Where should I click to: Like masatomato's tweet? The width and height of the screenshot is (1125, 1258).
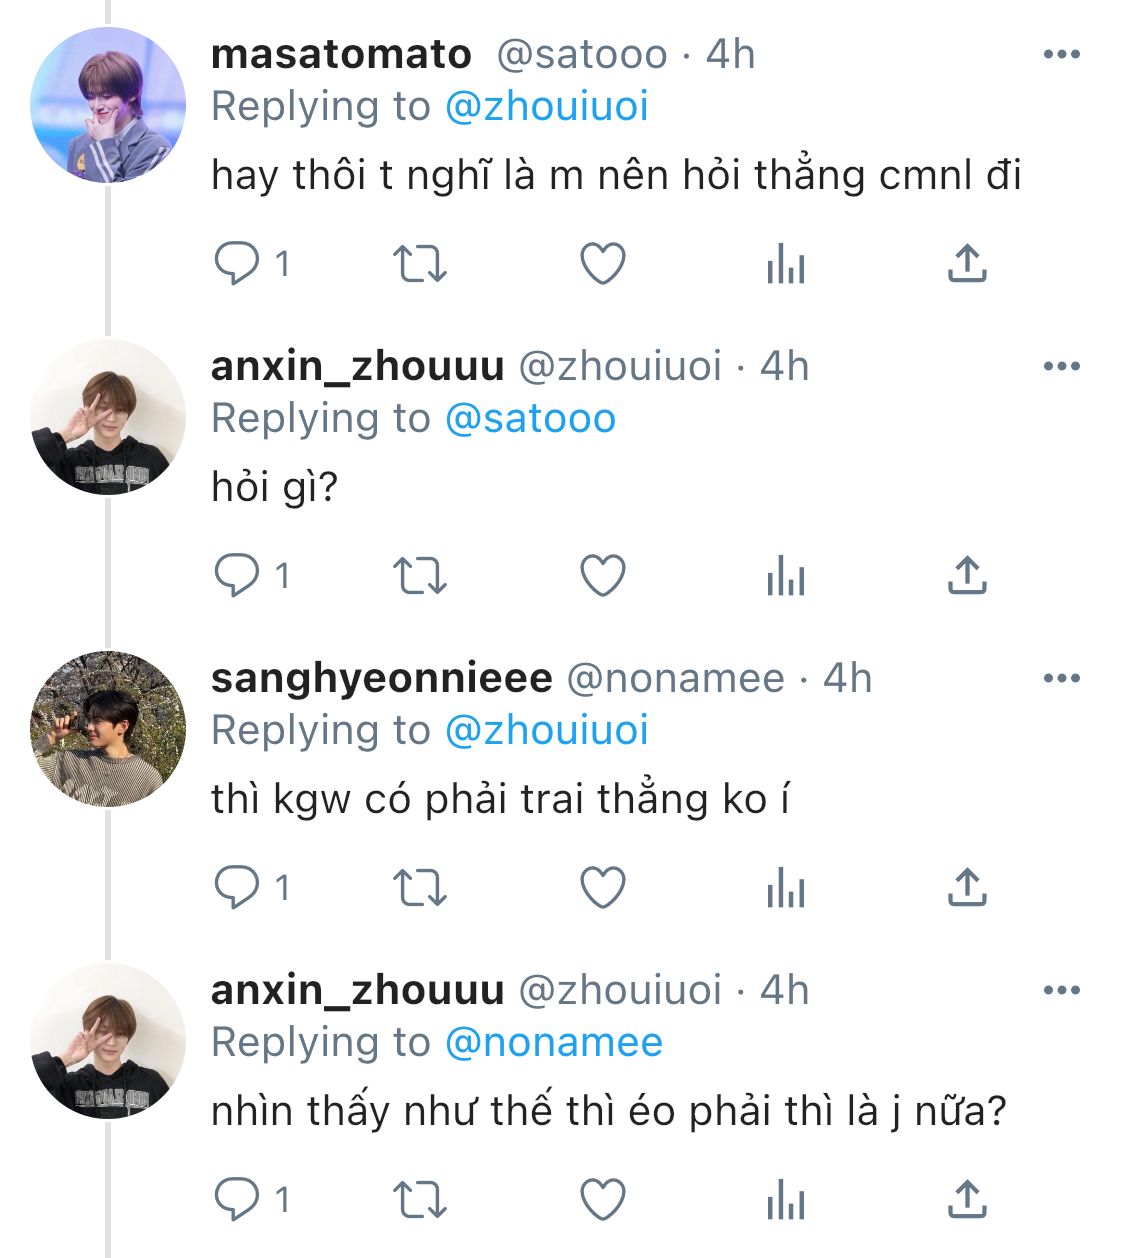tap(603, 264)
